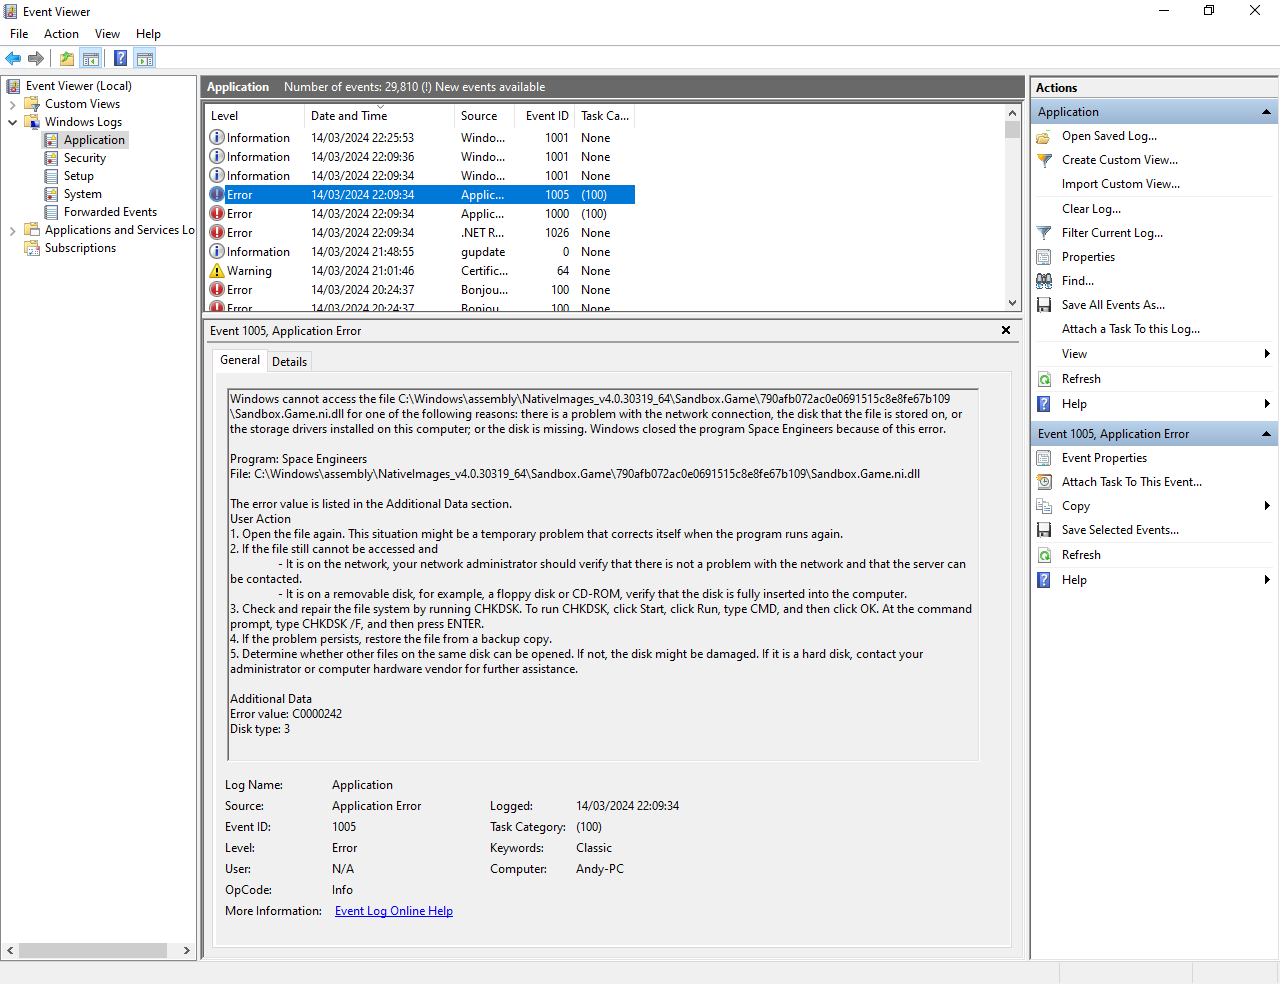1280x984 pixels.
Task: Click the Open Saved Log folder icon
Action: pos(1044,136)
